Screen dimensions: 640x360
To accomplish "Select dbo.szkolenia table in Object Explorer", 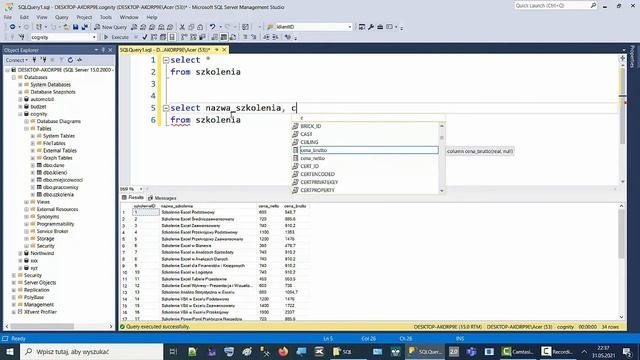I will coord(58,195).
